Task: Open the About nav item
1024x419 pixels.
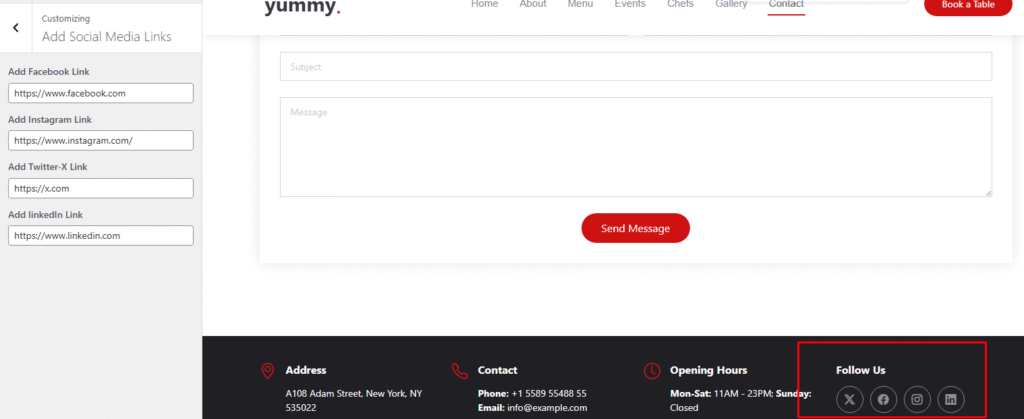Action: [x=533, y=4]
